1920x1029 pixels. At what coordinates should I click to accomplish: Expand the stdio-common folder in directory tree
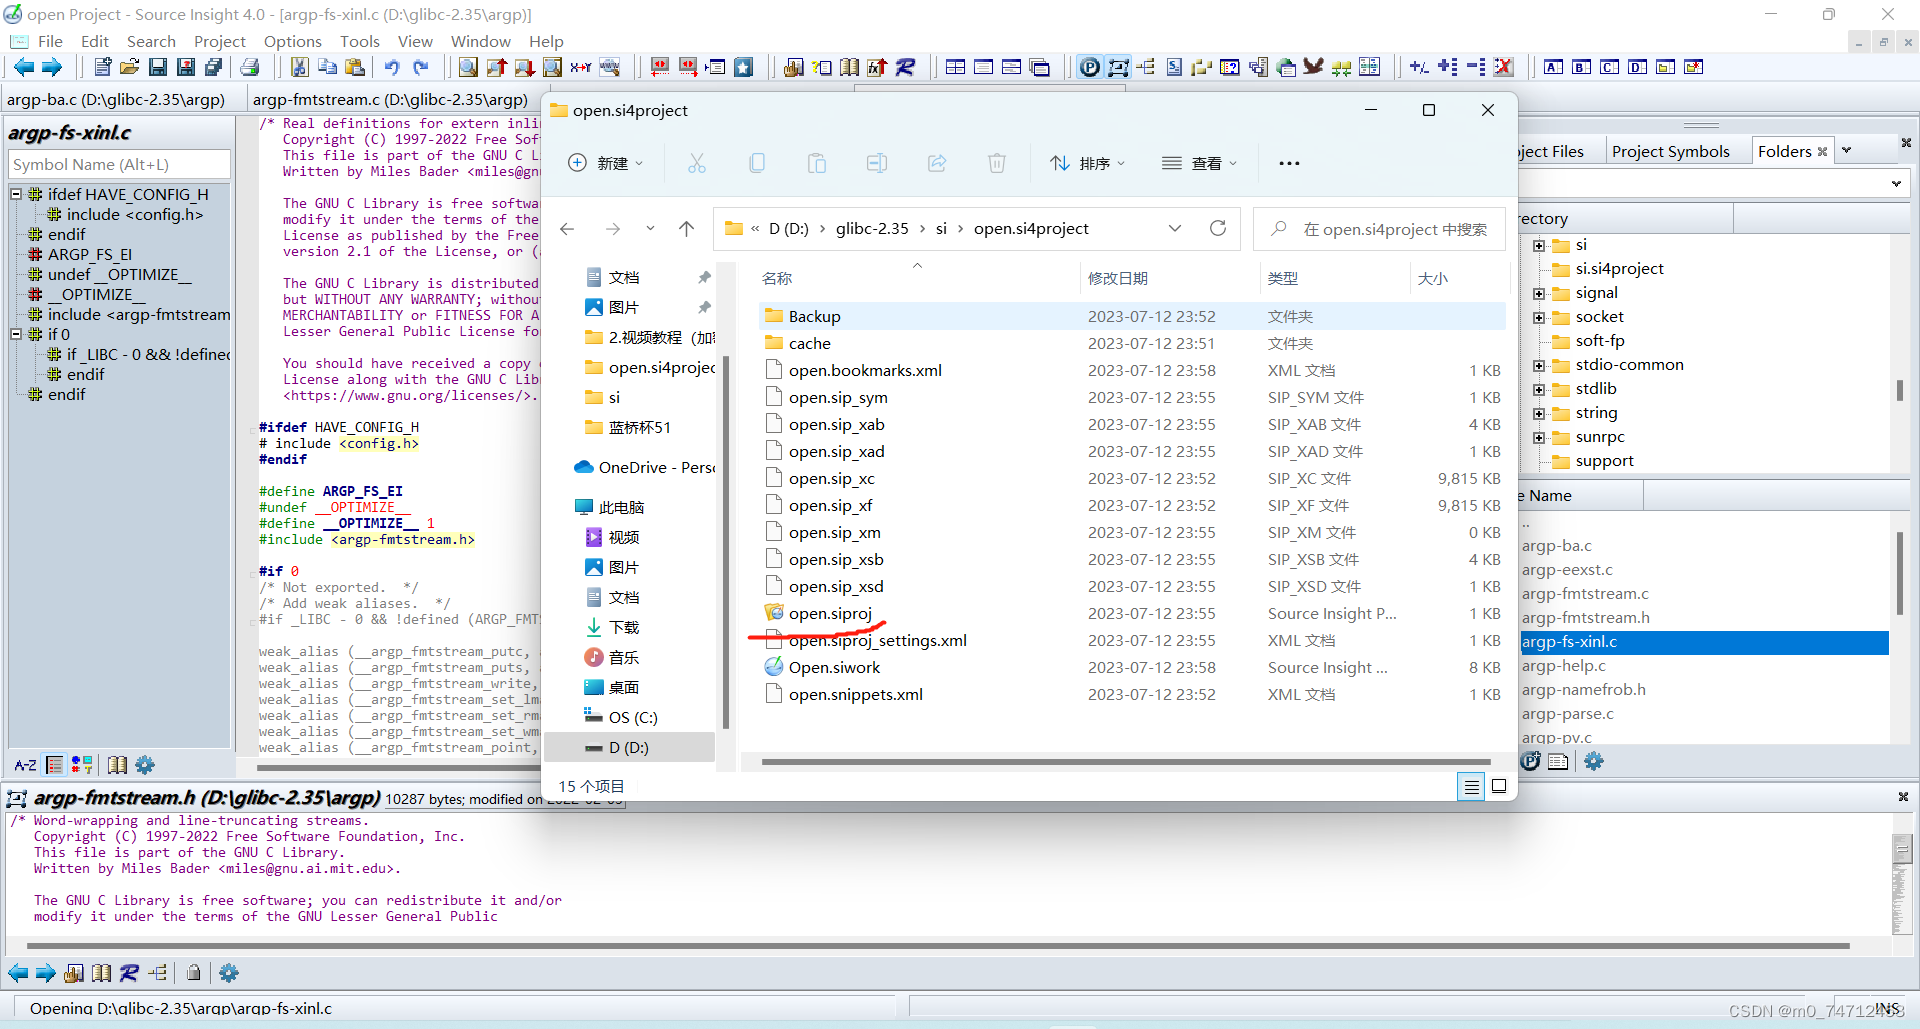[x=1539, y=365]
